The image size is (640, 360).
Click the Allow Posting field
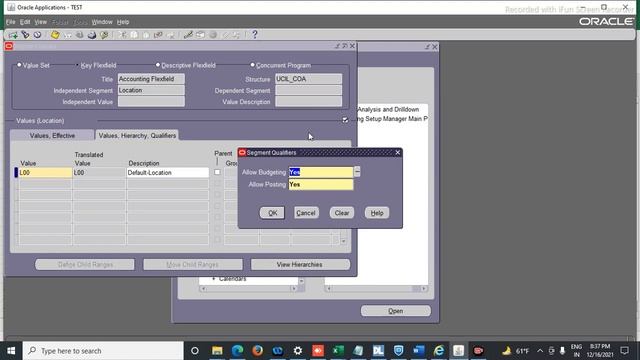[x=321, y=184]
